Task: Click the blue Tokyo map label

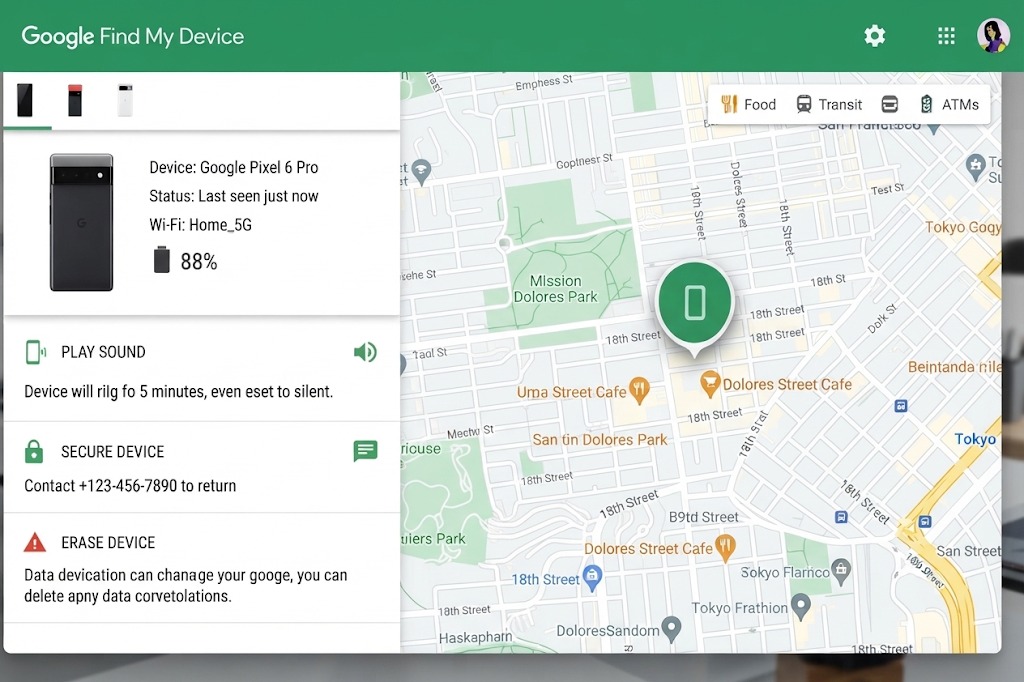Action: [975, 439]
